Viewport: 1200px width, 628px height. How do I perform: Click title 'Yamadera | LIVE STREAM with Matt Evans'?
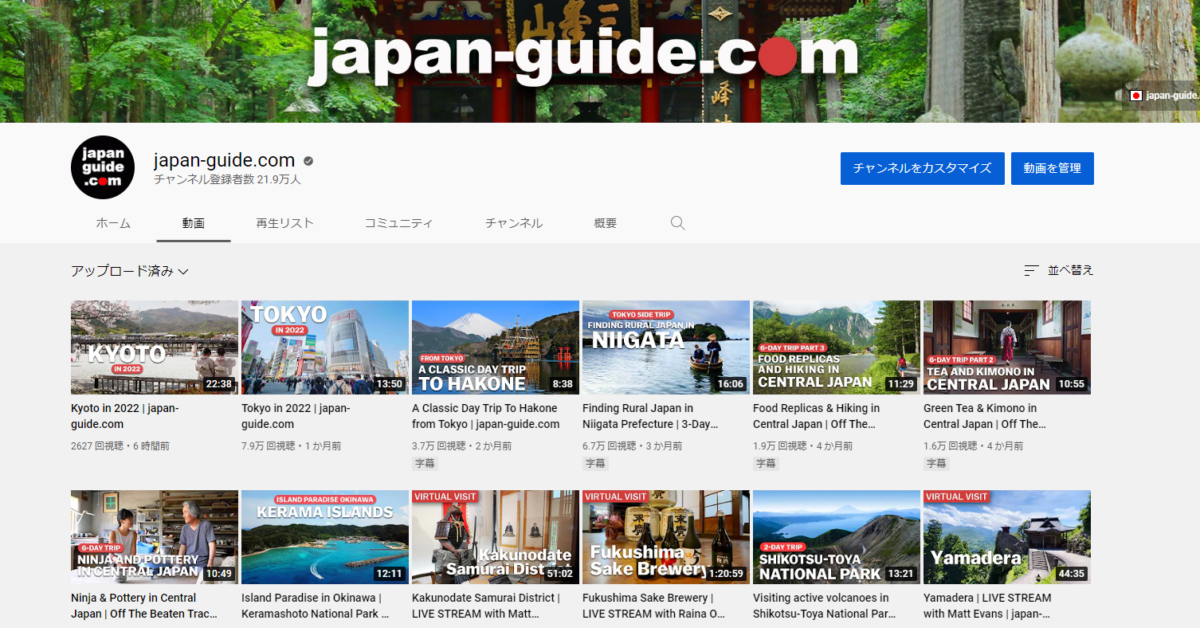(988, 606)
